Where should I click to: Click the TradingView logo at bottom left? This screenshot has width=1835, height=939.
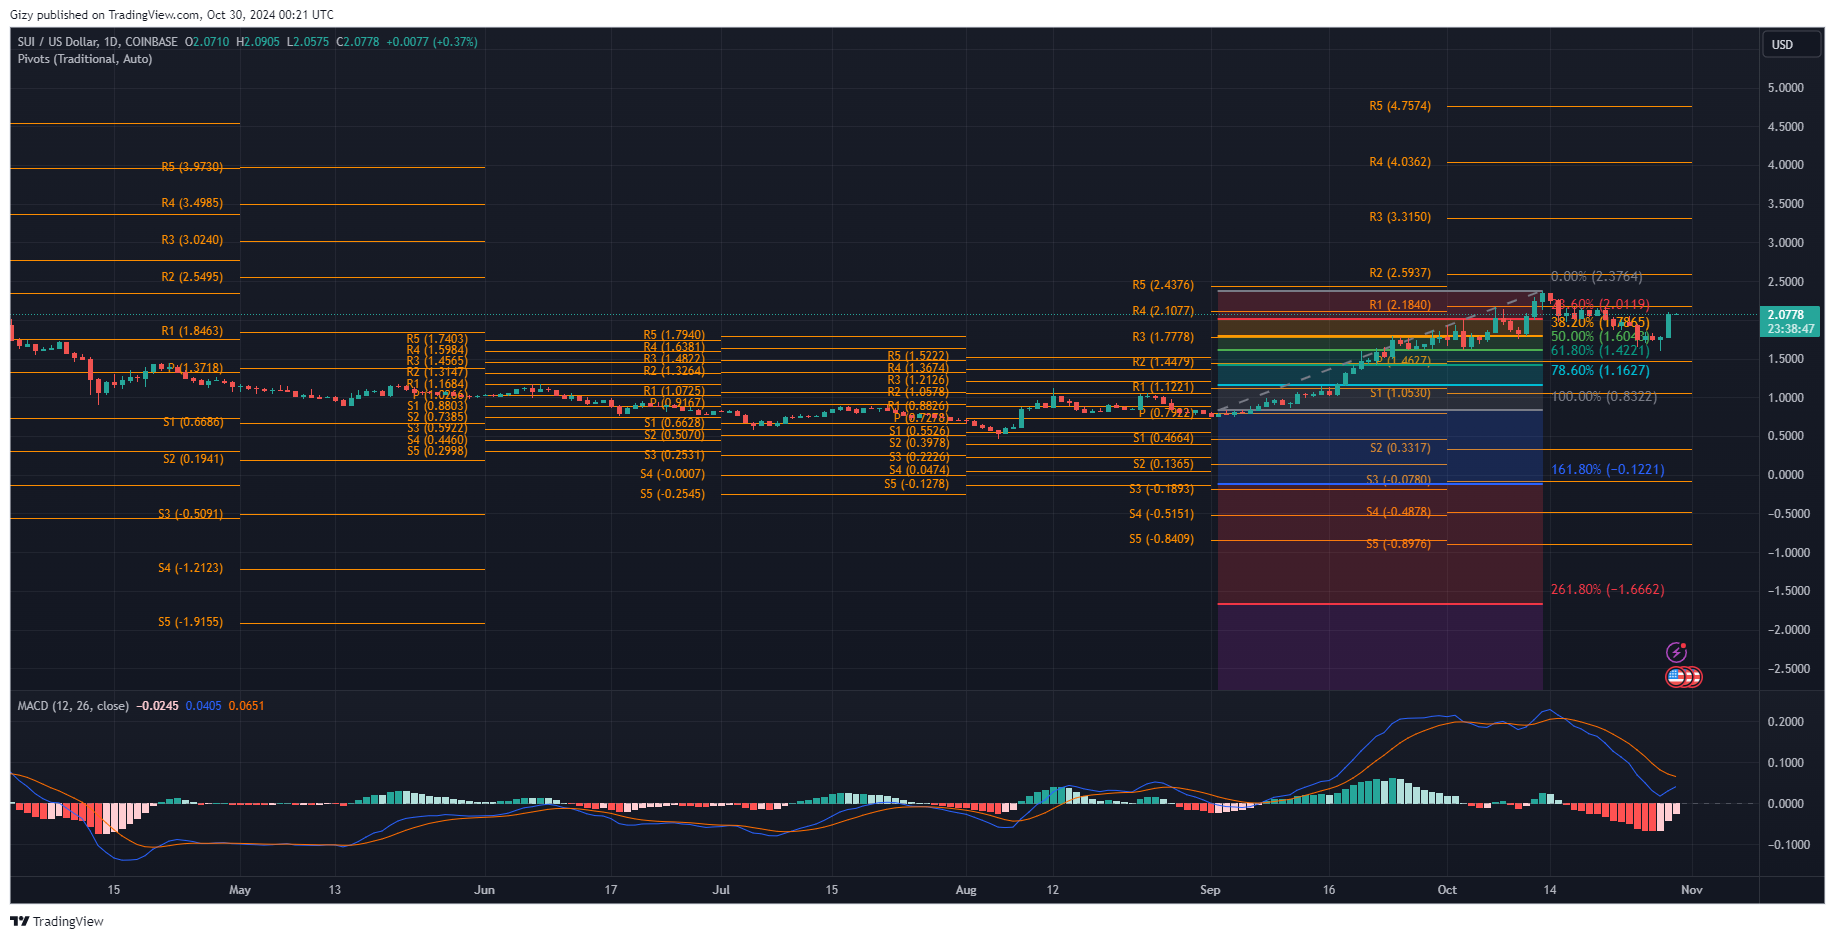[x=57, y=921]
